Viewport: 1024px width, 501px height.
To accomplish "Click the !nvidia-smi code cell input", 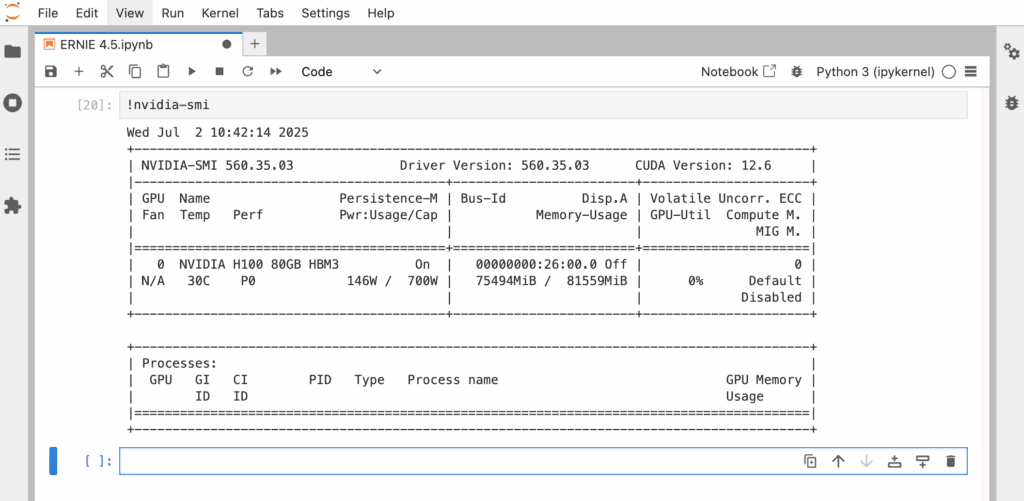I will (543, 105).
